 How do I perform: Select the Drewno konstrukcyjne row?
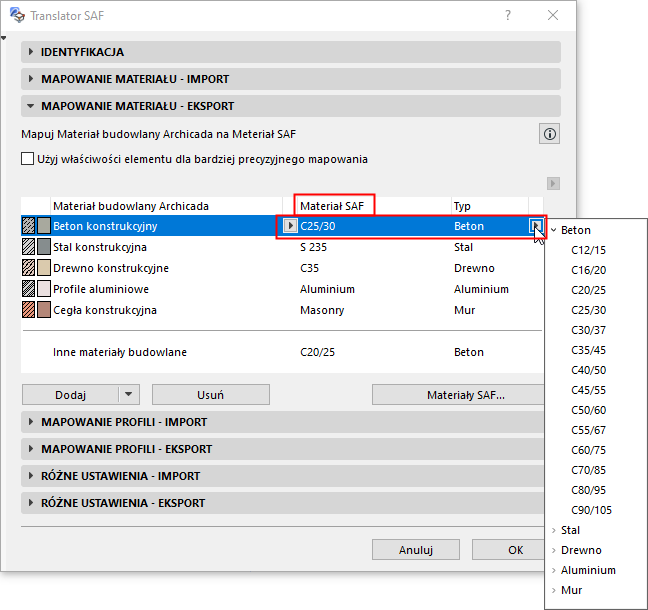pyautogui.click(x=282, y=268)
